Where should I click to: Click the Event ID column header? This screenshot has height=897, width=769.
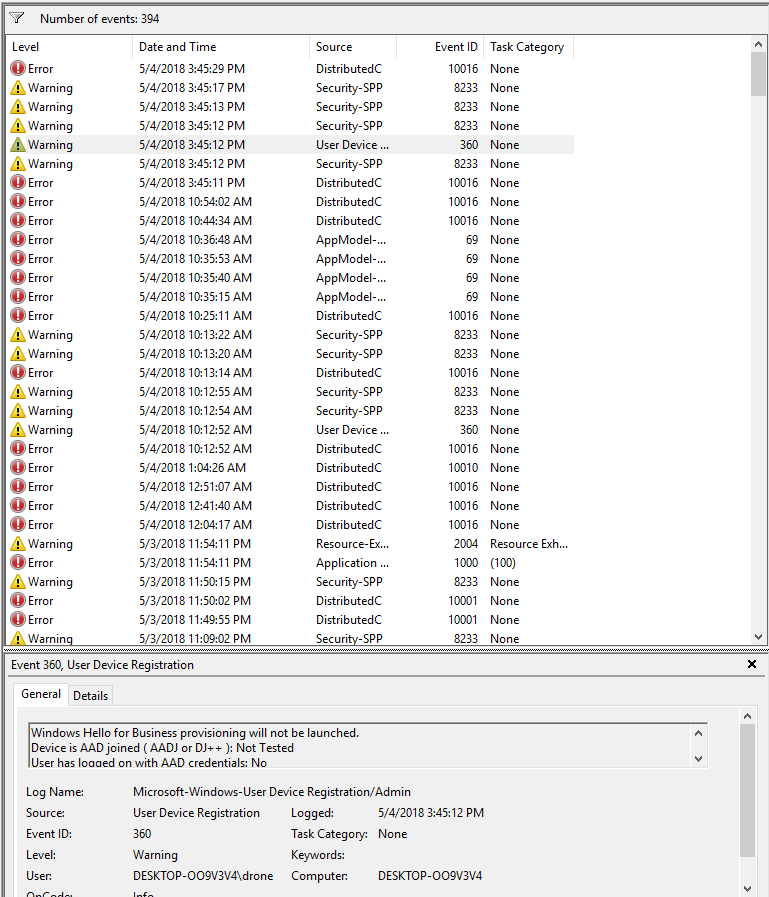click(x=440, y=47)
